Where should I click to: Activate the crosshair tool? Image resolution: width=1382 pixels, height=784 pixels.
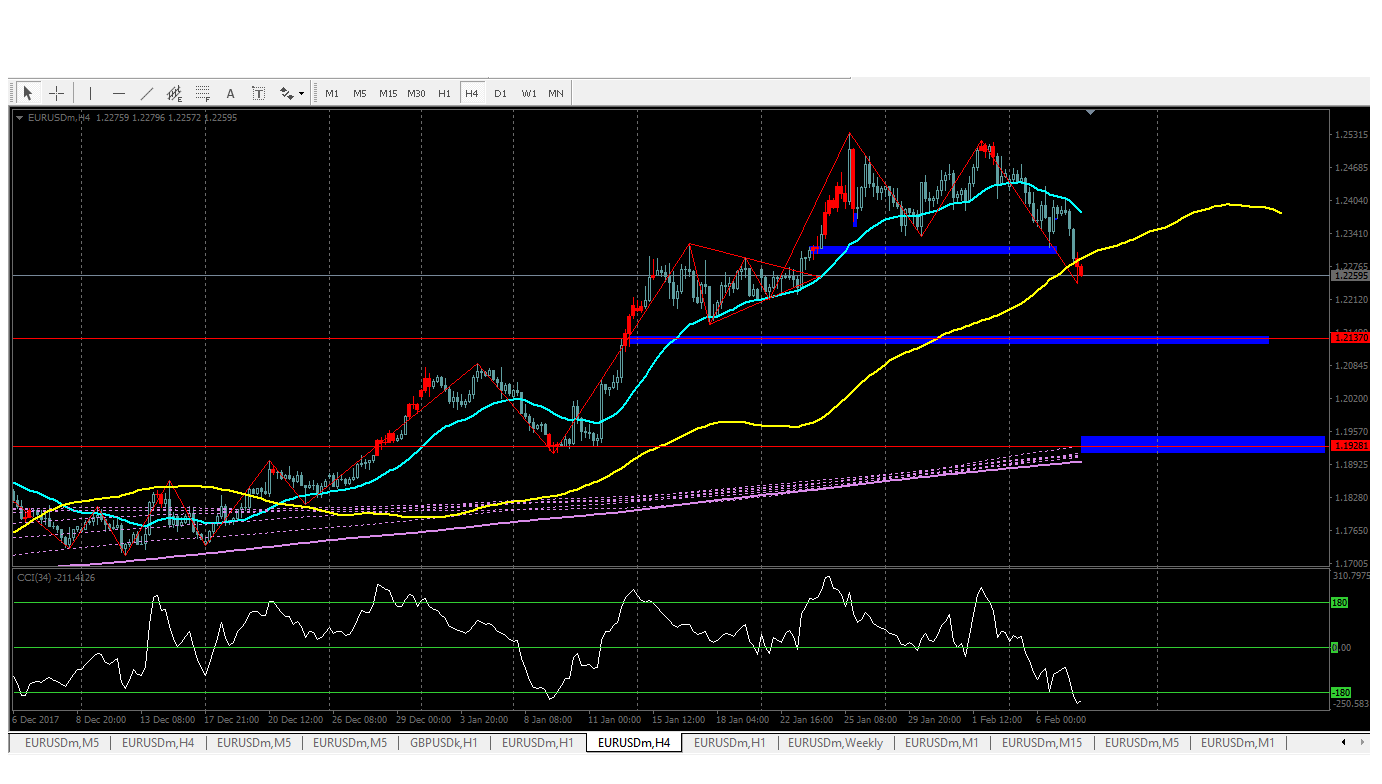point(57,93)
